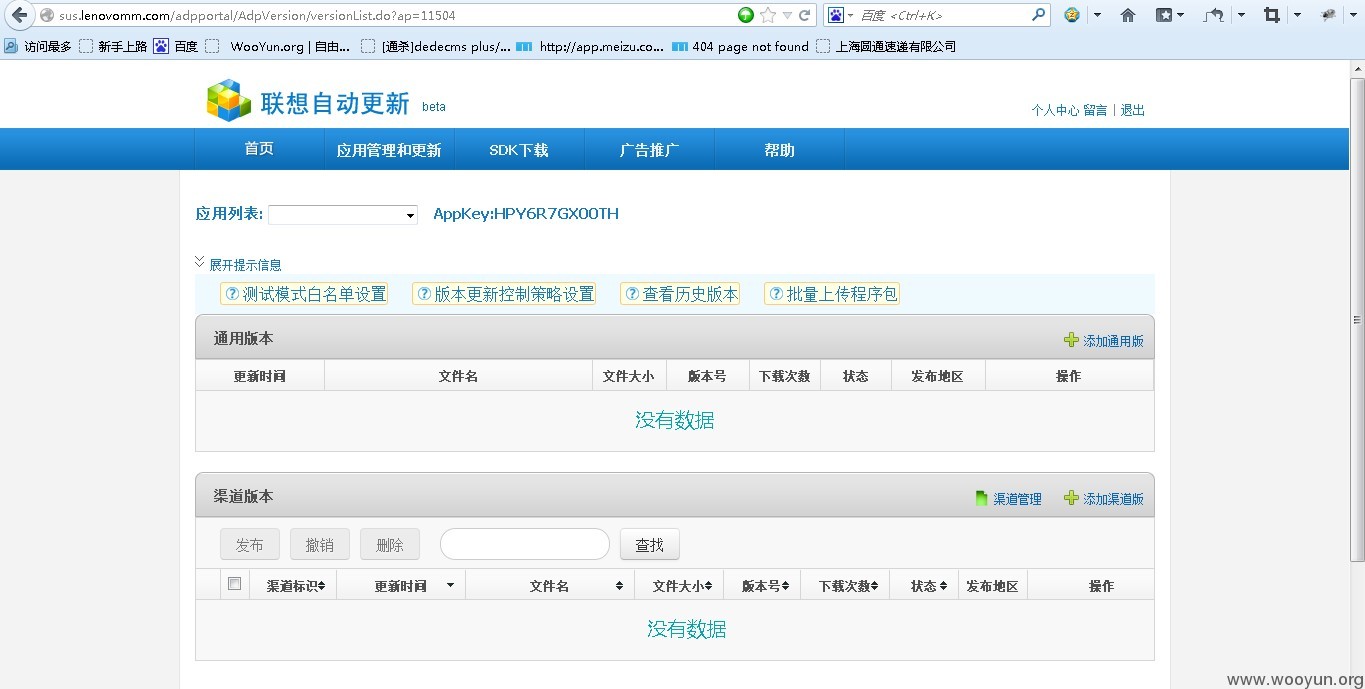Sort channel table by 更新时间 column
The image size is (1365, 689).
click(402, 586)
